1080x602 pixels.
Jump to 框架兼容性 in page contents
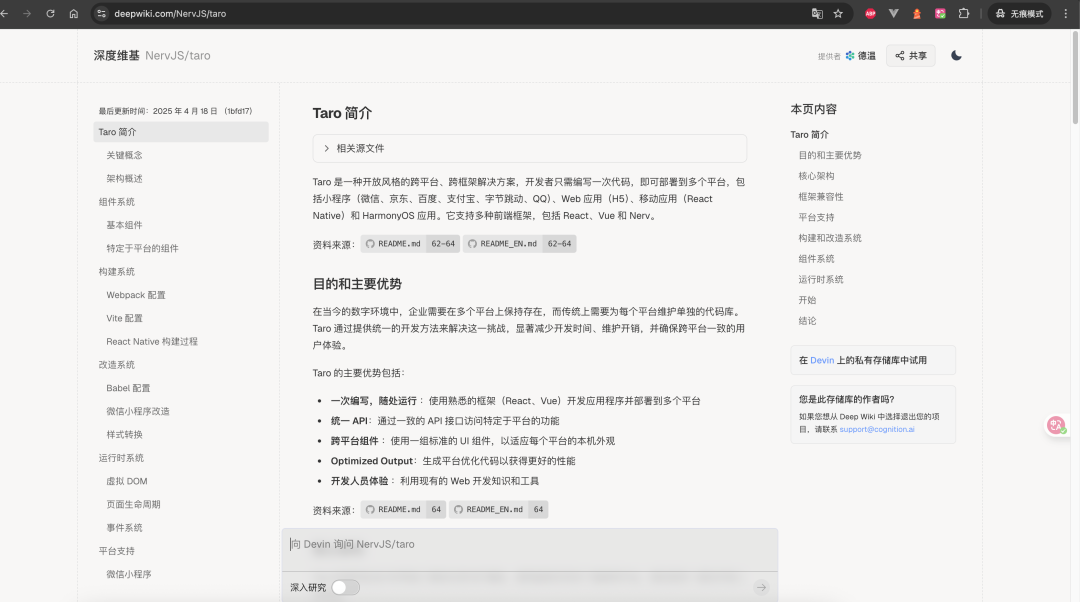(x=820, y=197)
